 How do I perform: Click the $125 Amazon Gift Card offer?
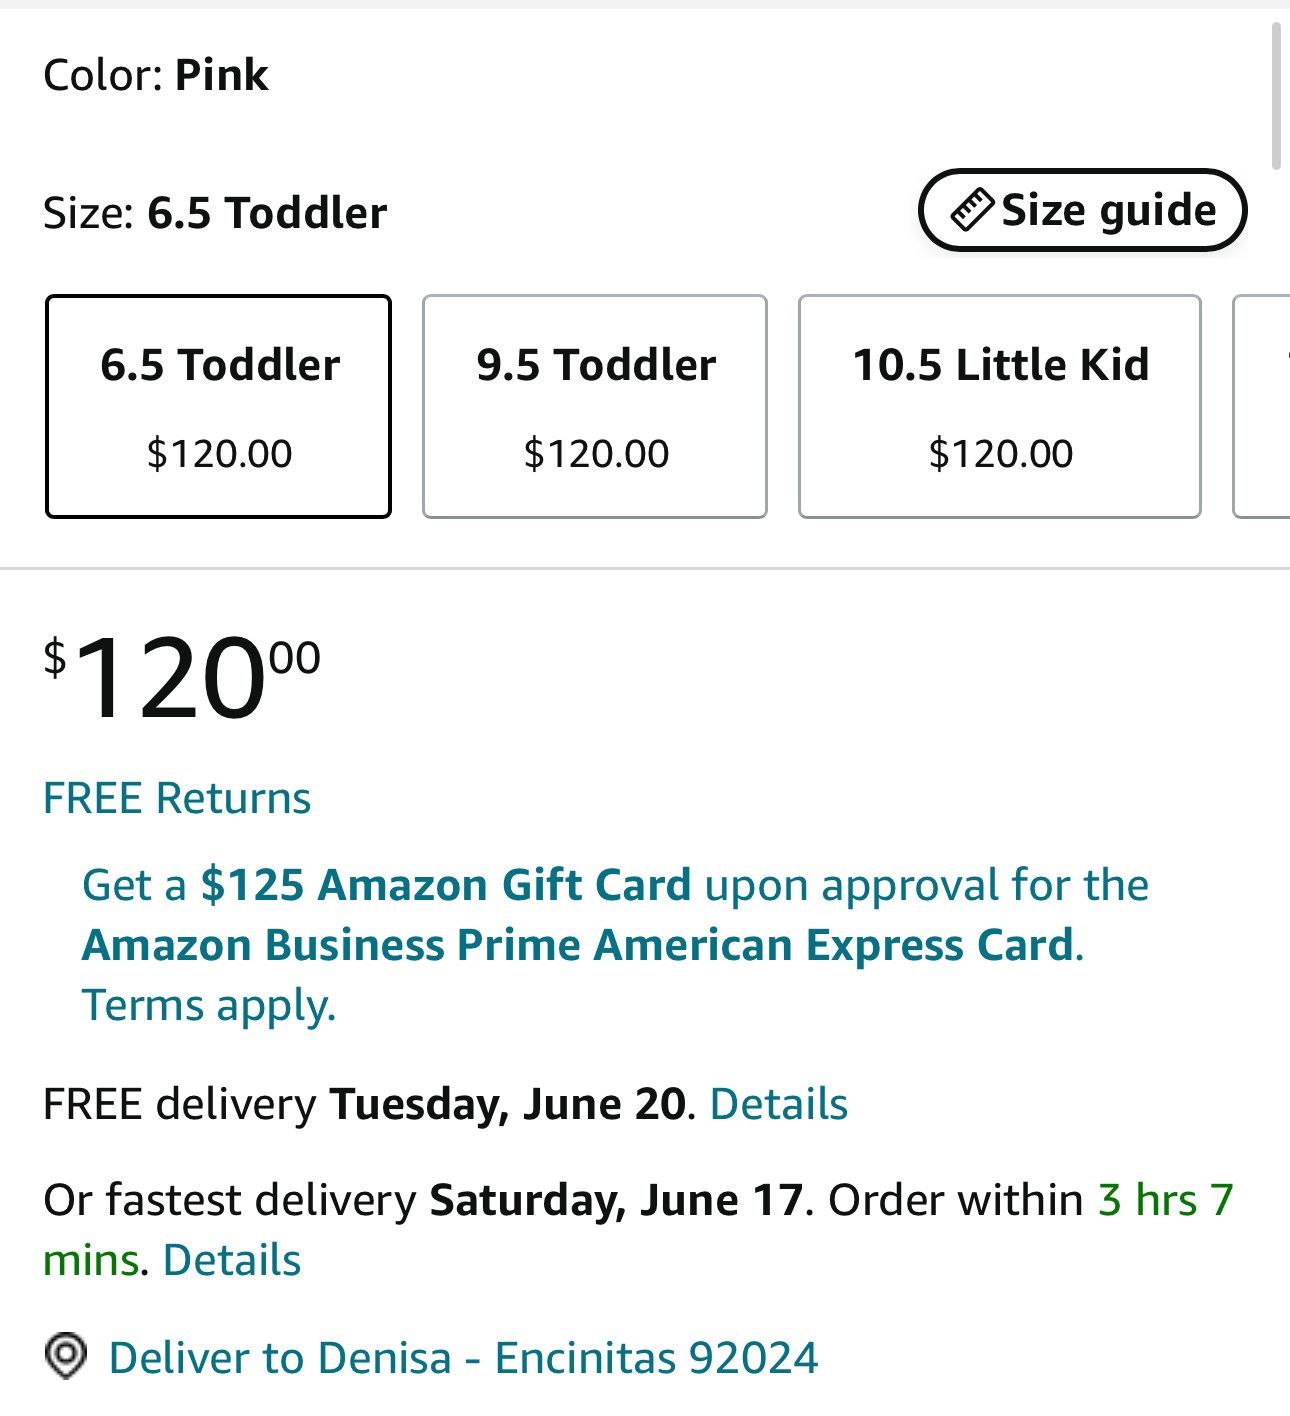(446, 885)
